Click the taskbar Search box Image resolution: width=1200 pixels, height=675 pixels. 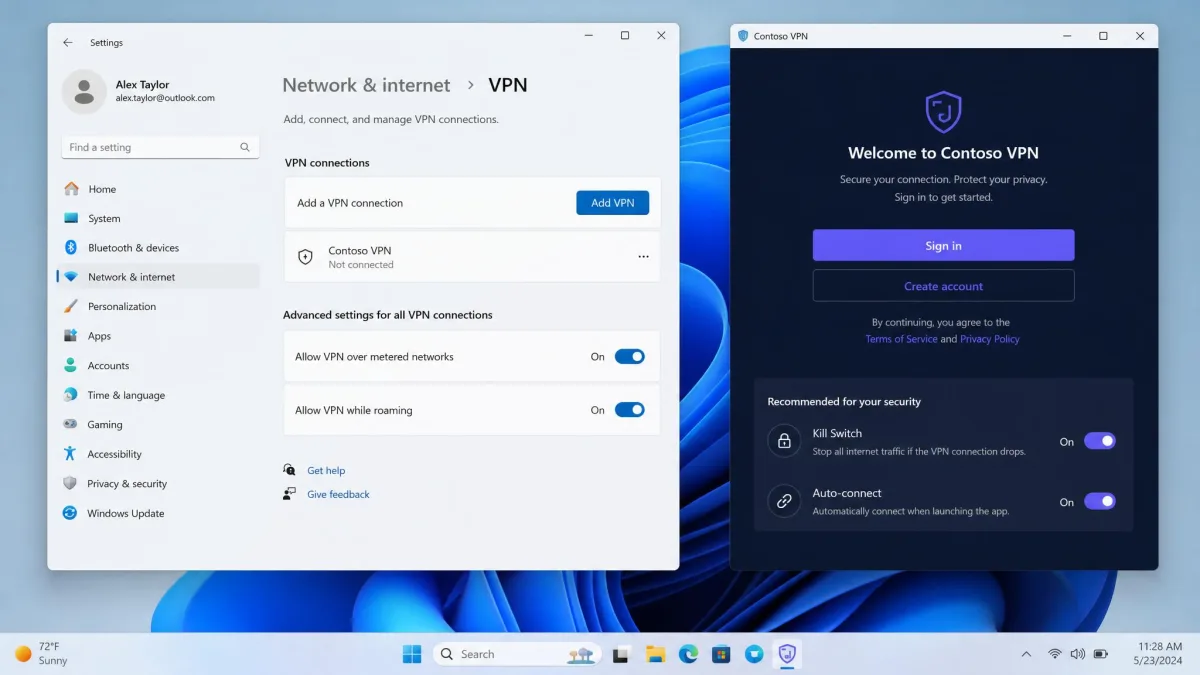(x=517, y=654)
